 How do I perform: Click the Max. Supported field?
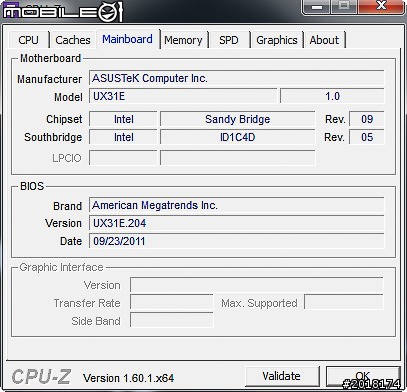click(x=344, y=303)
